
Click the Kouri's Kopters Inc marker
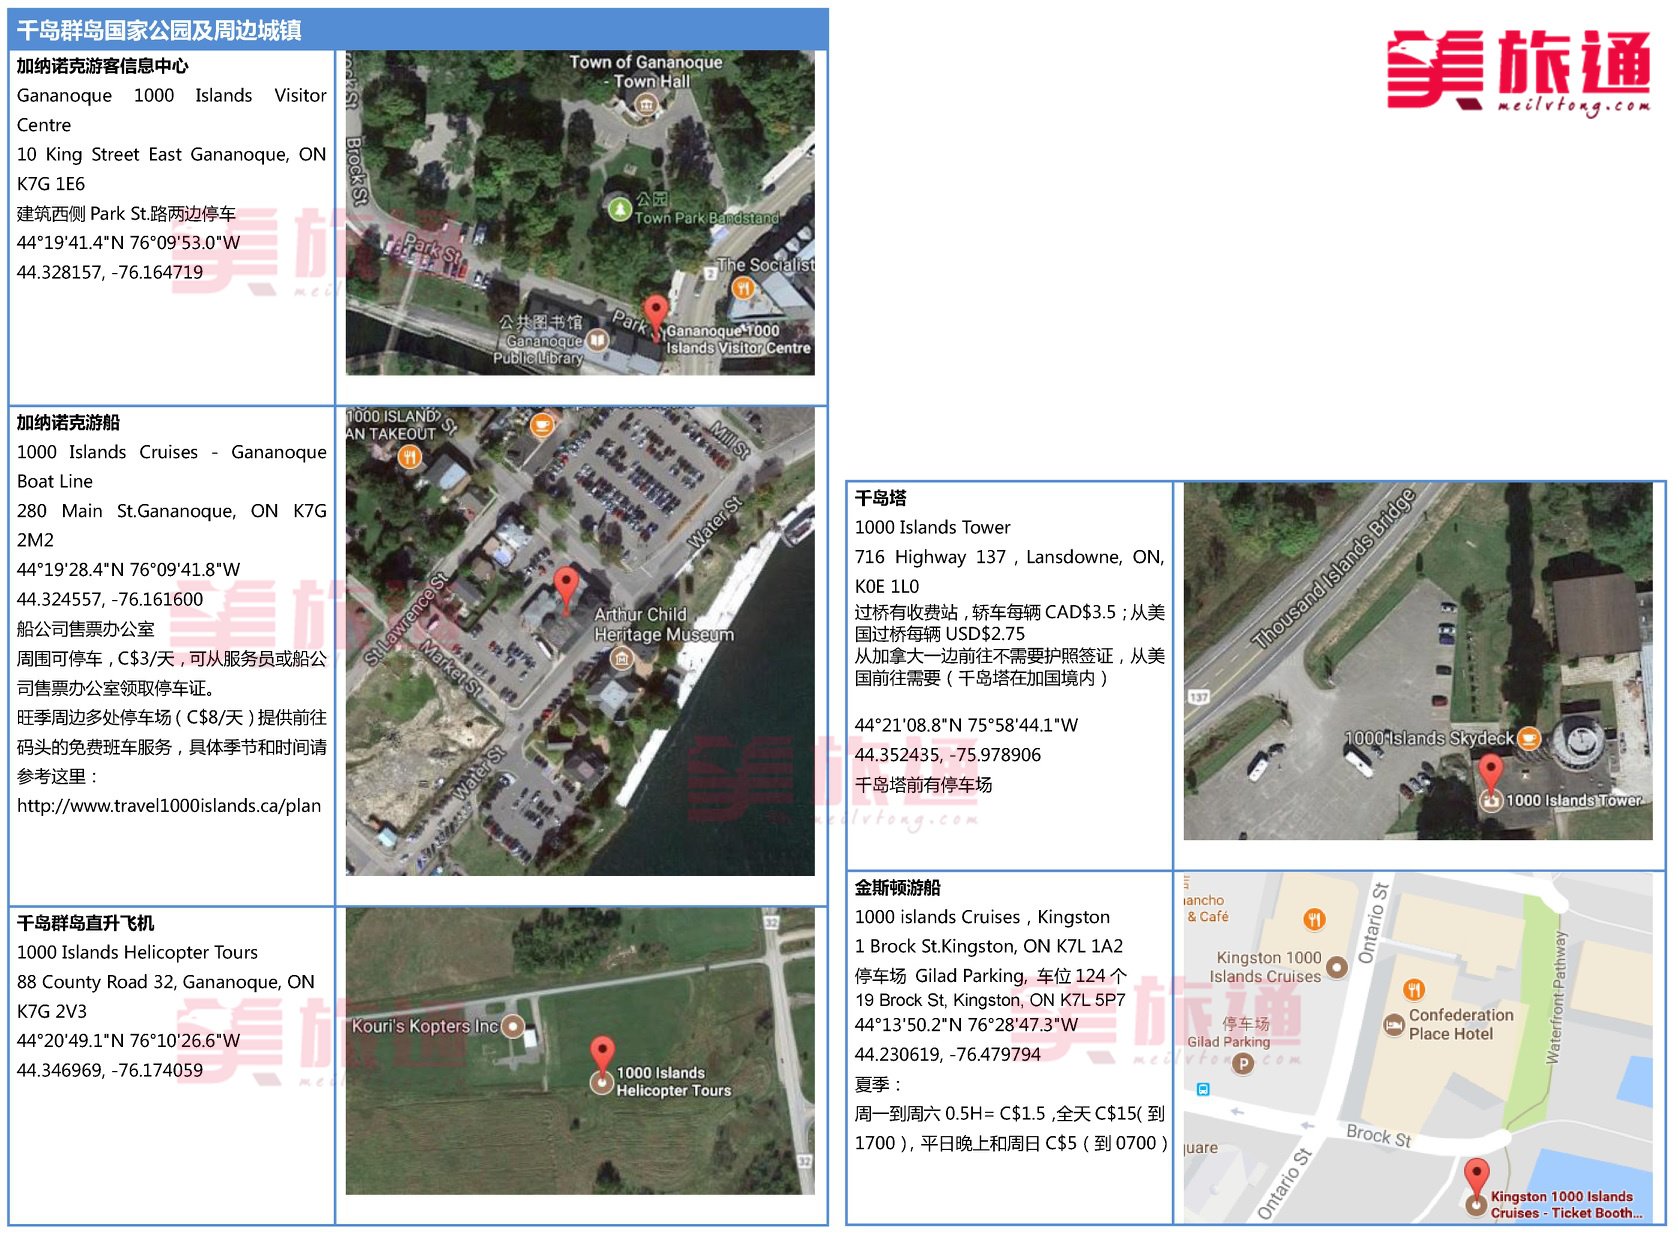click(513, 1026)
